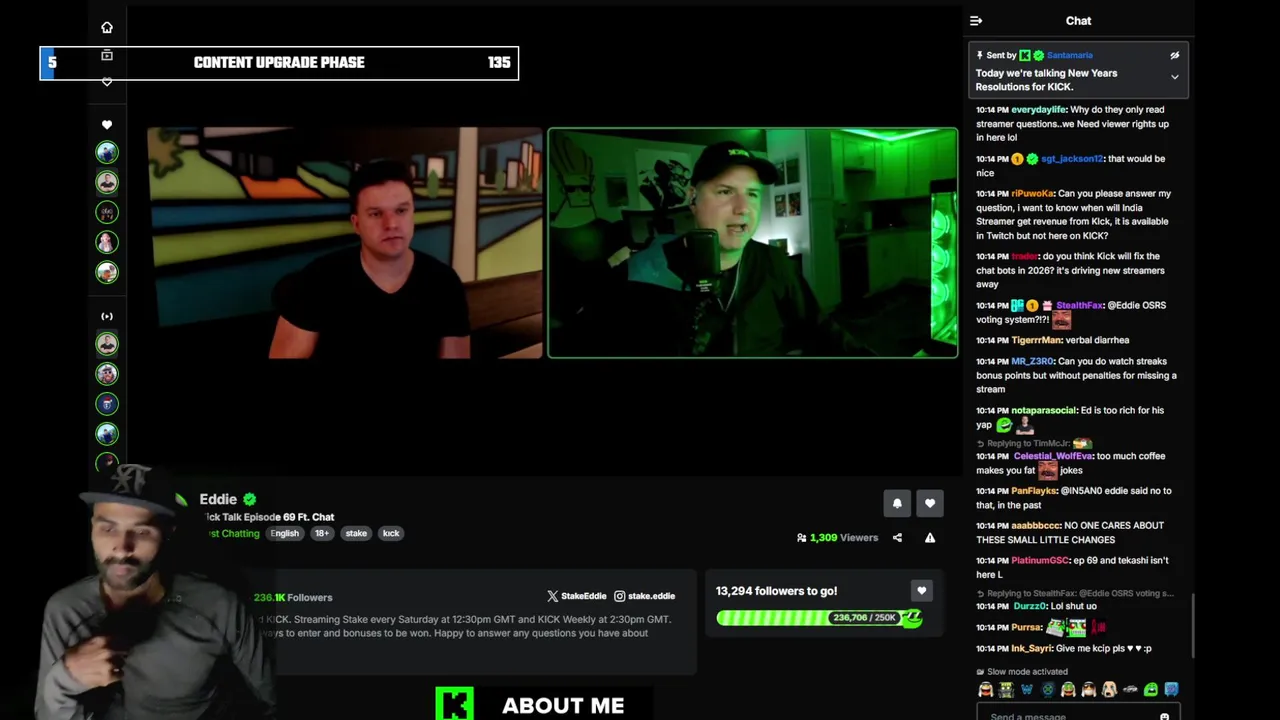Image resolution: width=1280 pixels, height=720 pixels.
Task: Insert the car emote from quick bar
Action: pos(1130,690)
